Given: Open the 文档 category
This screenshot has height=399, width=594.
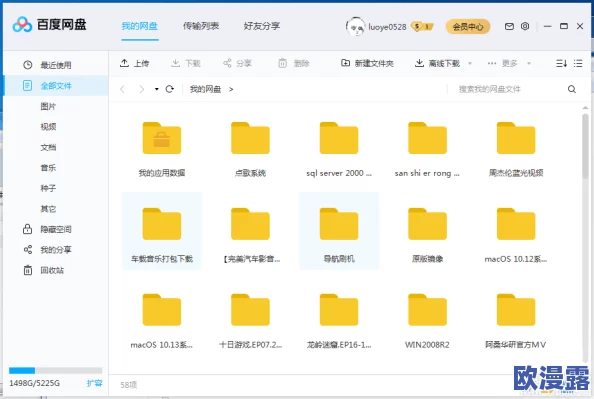Looking at the screenshot, I should 48,147.
